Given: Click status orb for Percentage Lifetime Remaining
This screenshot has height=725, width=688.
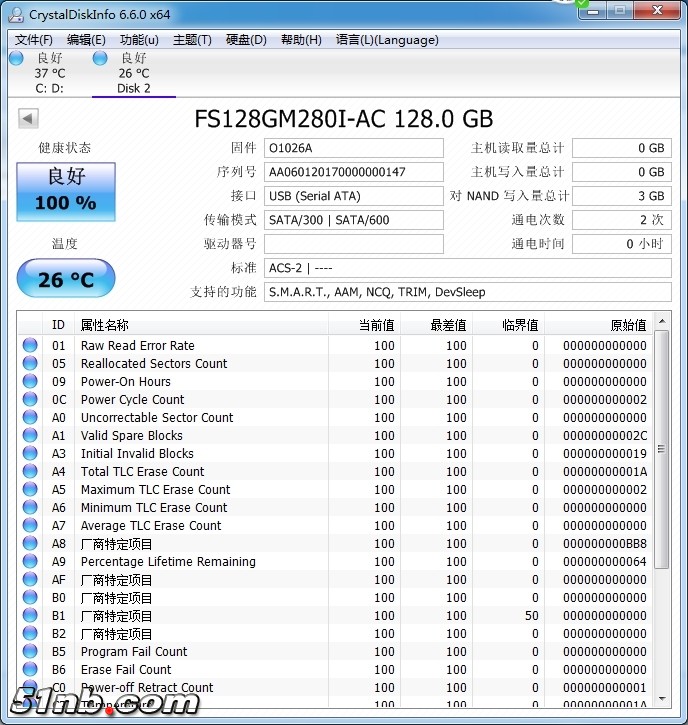Looking at the screenshot, I should pos(30,562).
